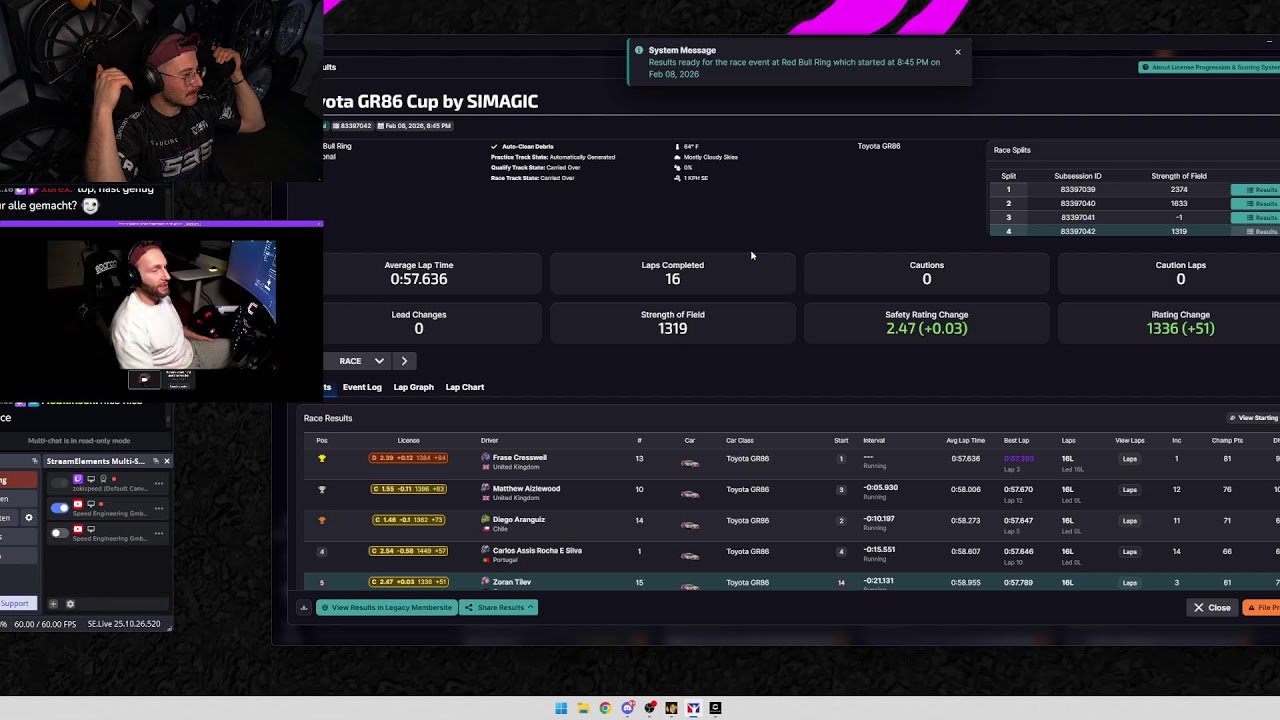This screenshot has width=1280, height=720.
Task: Open the RACE session dropdown
Action: 360,361
